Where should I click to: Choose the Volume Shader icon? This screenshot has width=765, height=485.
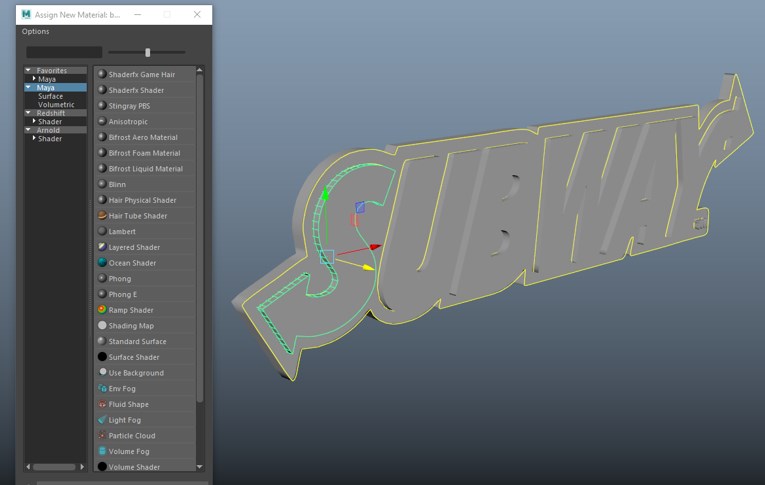click(x=102, y=466)
